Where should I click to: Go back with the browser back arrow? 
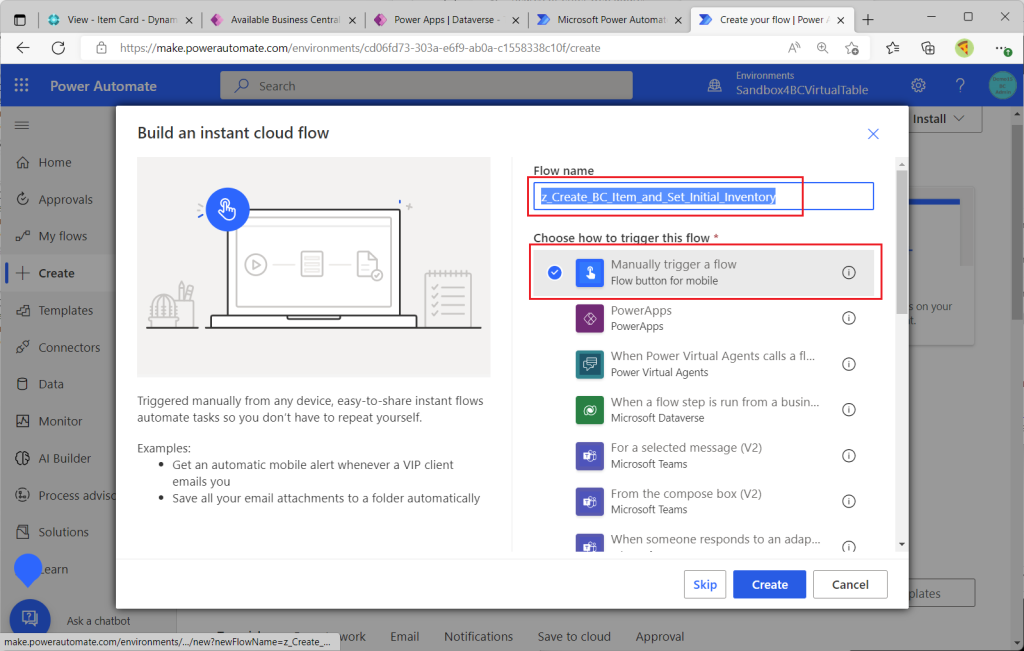tap(23, 48)
